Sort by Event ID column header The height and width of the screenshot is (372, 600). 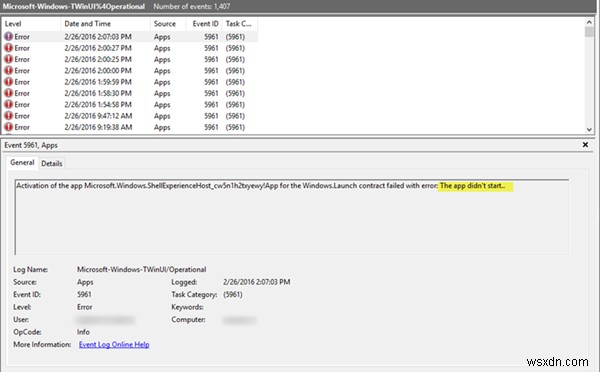[x=205, y=24]
